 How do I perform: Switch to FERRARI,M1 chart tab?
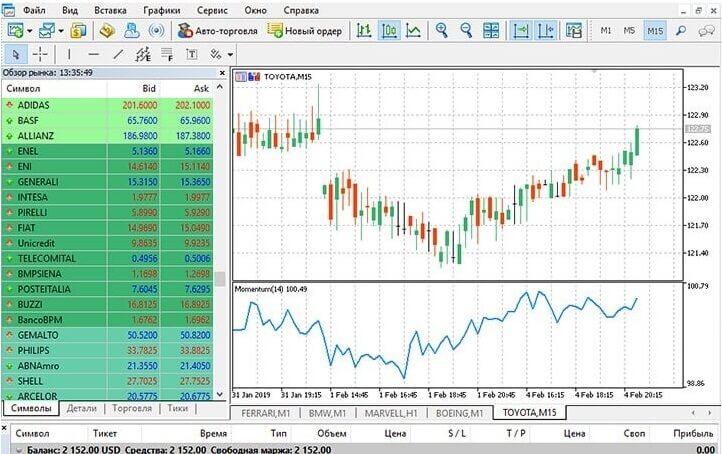point(266,413)
